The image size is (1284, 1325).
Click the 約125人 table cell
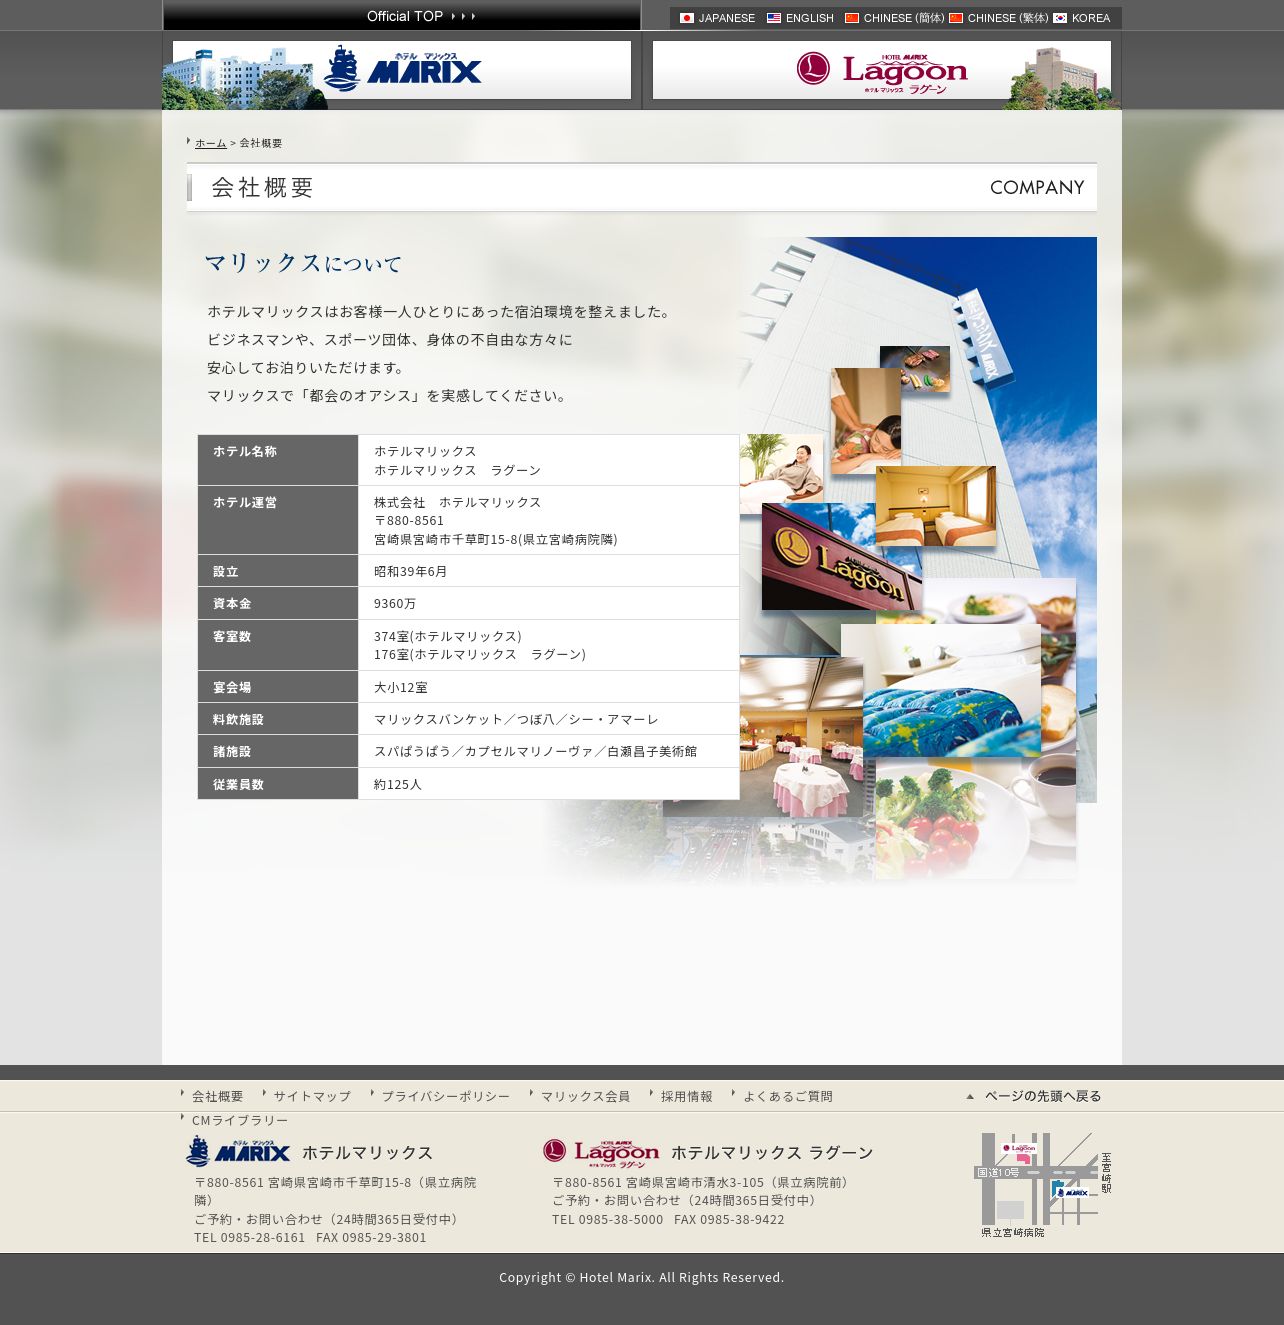[549, 784]
